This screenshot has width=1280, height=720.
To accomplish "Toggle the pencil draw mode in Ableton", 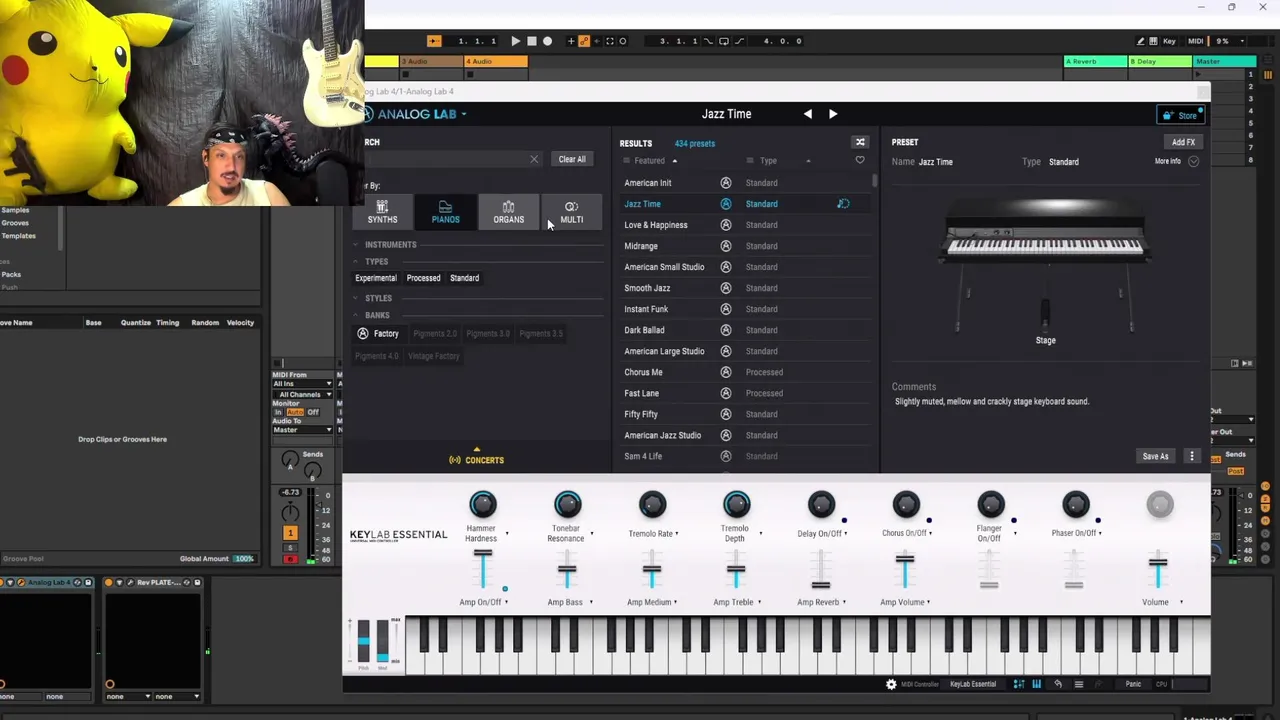I will [1140, 41].
